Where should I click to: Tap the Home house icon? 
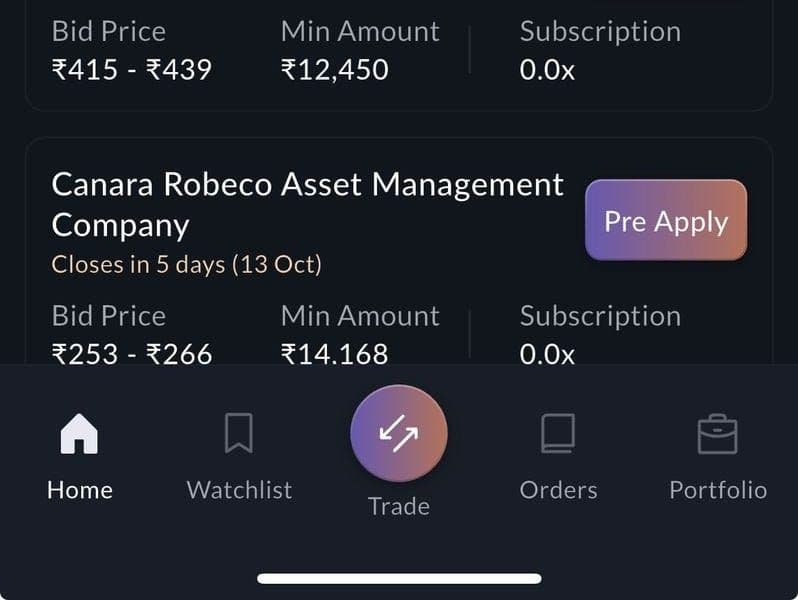79,435
